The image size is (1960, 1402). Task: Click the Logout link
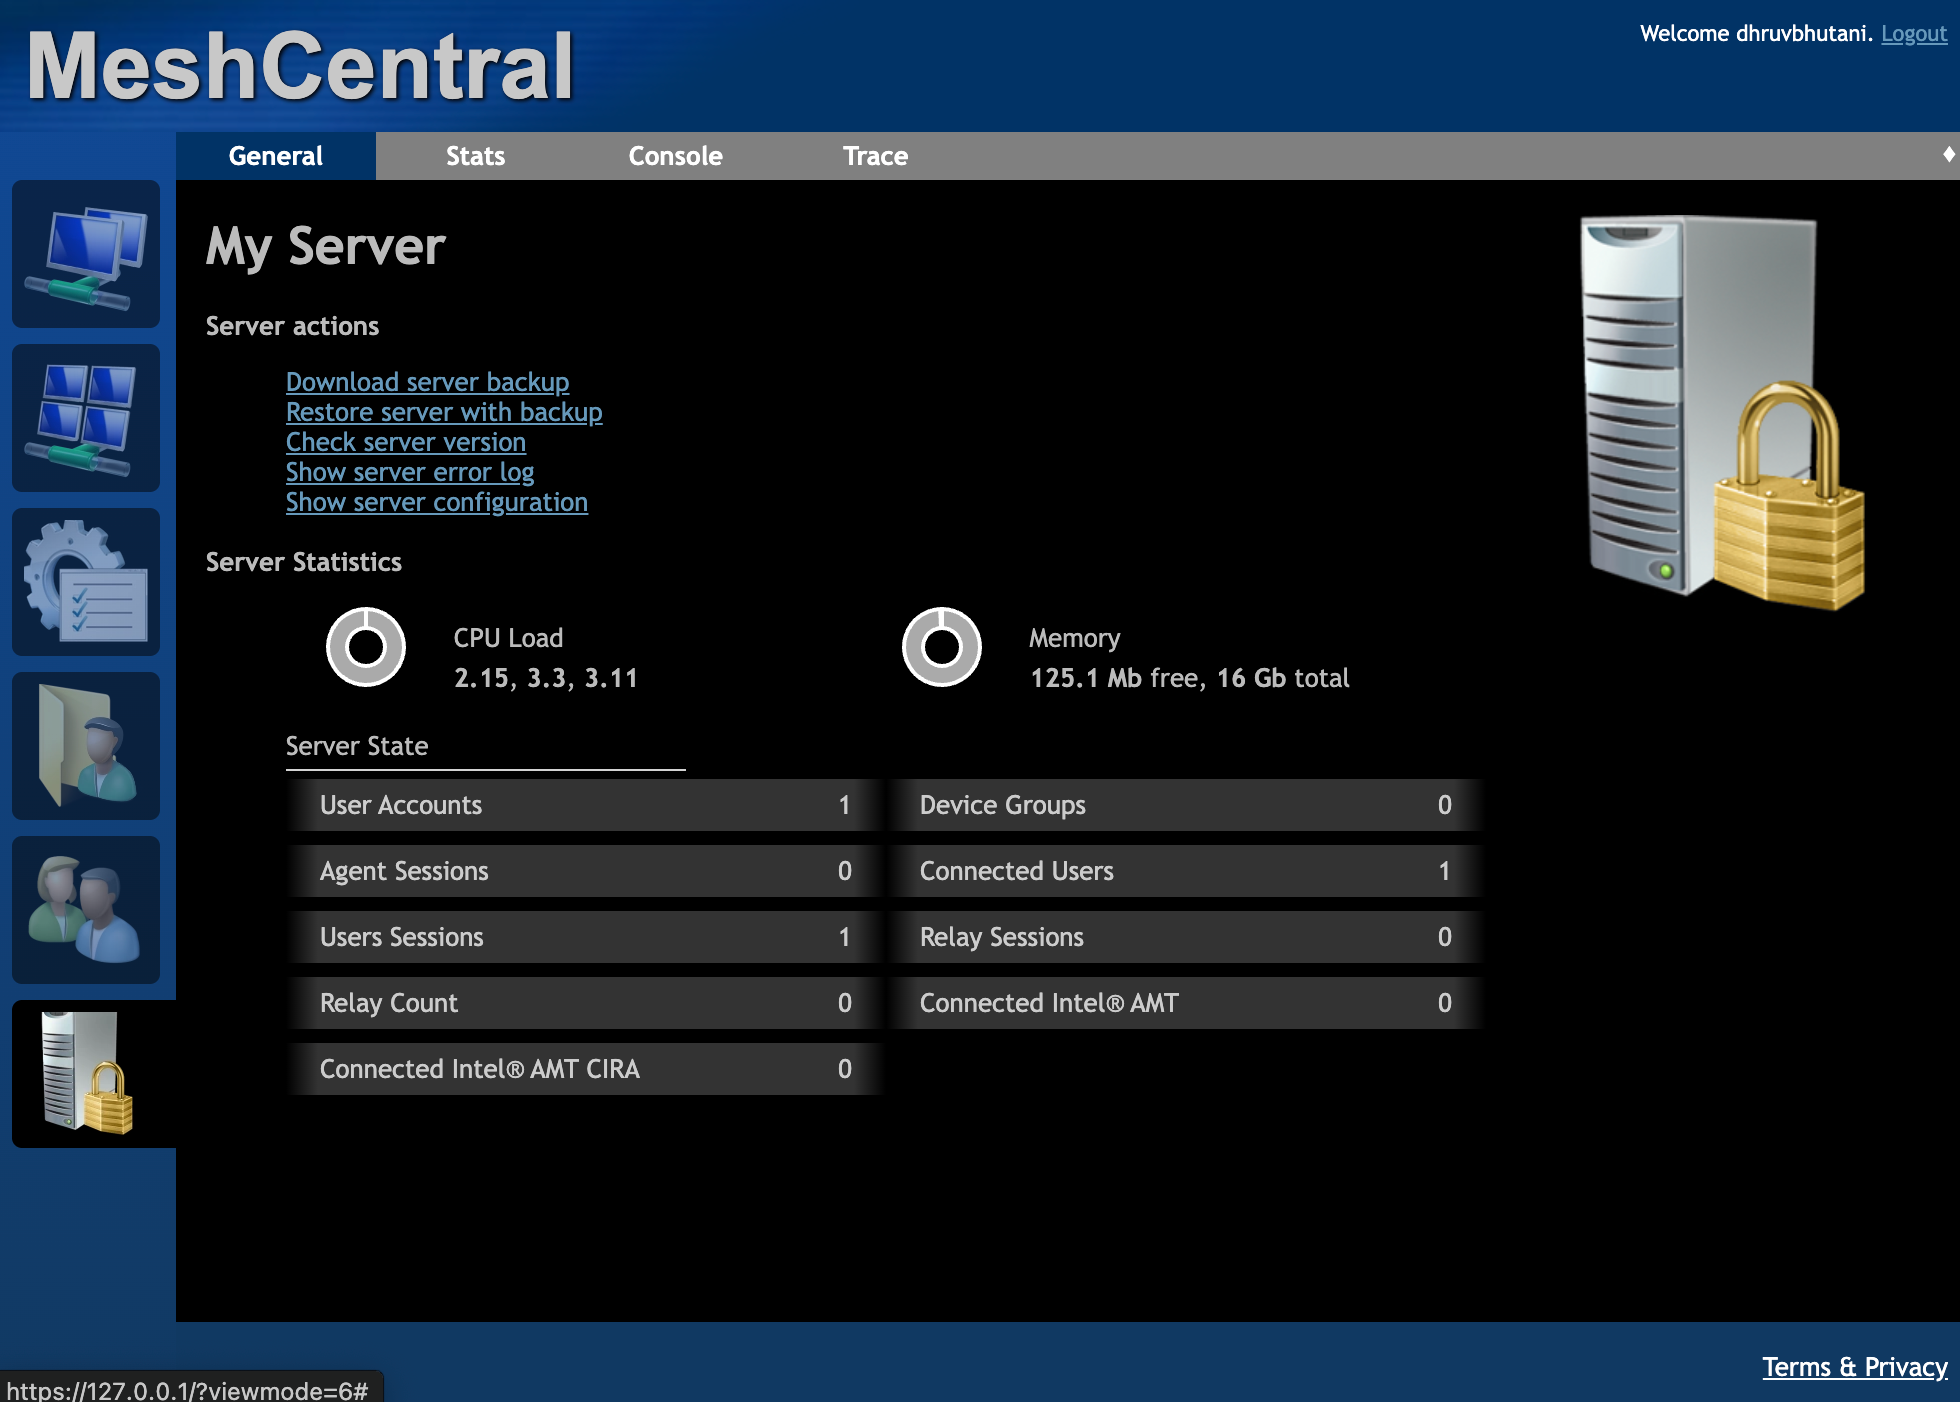1914,34
